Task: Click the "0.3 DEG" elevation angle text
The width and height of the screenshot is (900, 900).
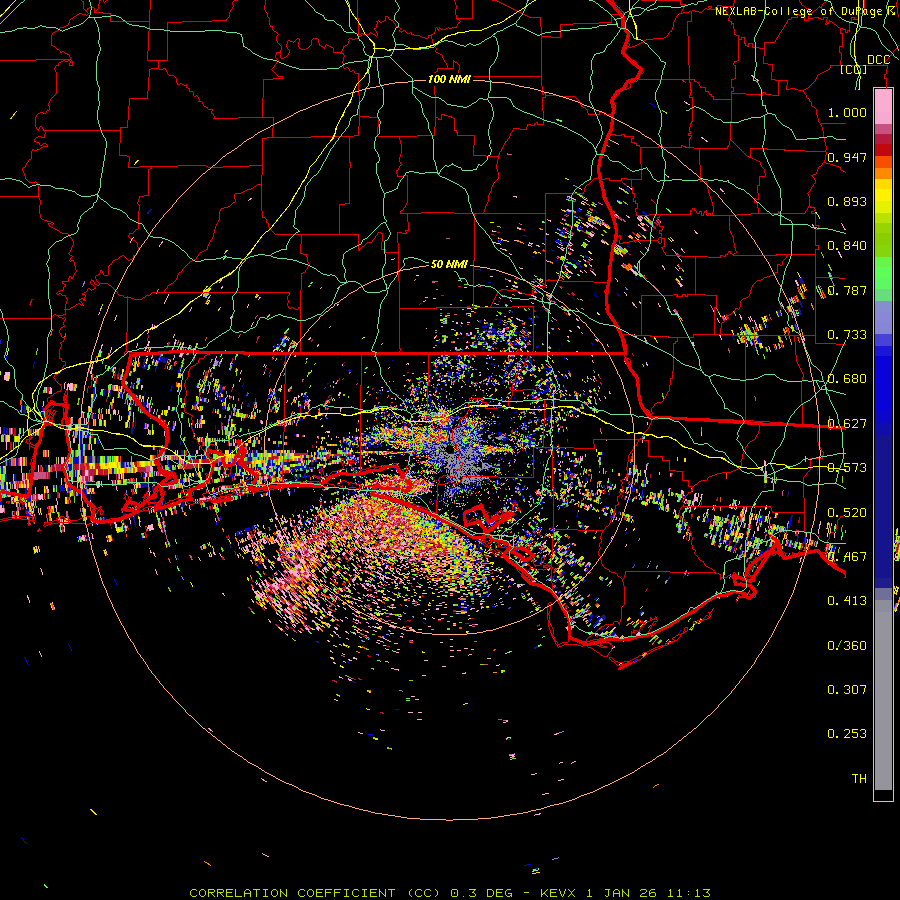Action: 482,893
